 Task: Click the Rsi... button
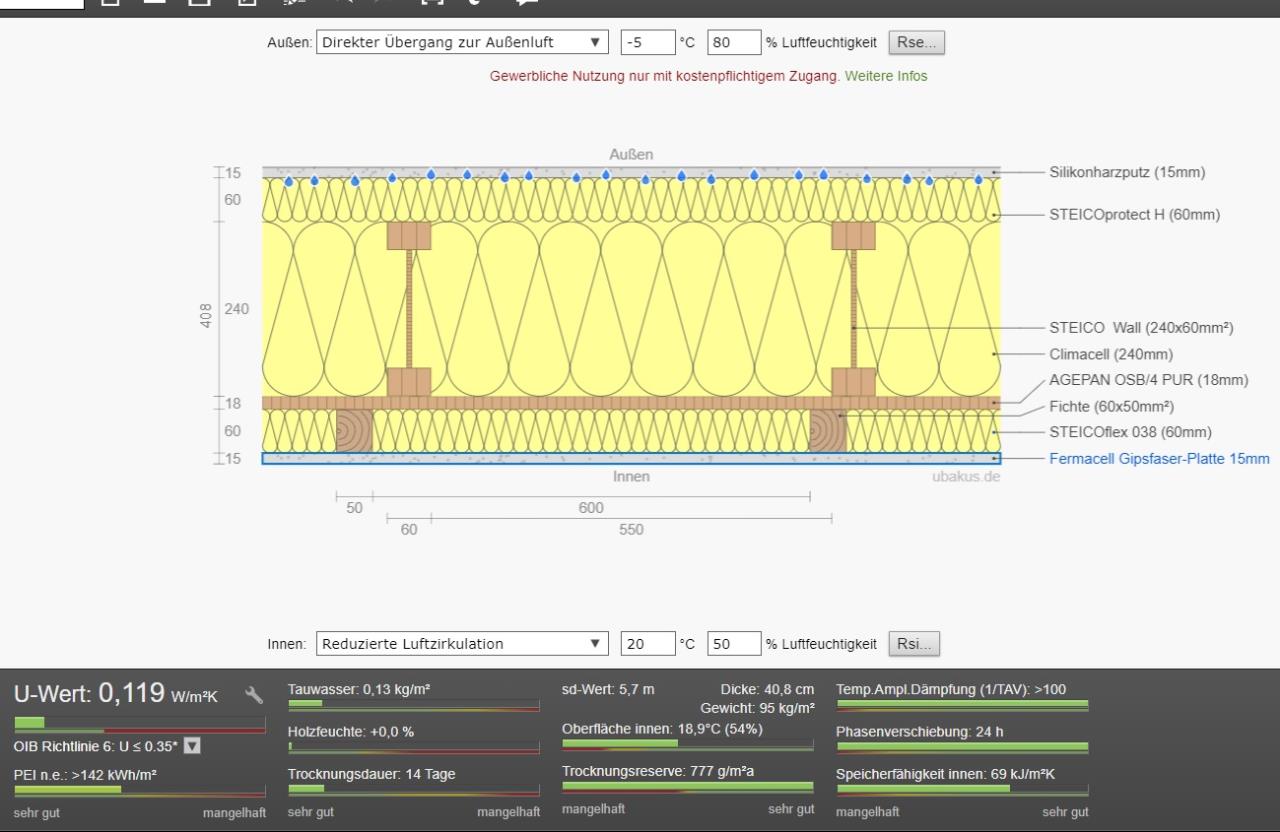pyautogui.click(x=914, y=644)
